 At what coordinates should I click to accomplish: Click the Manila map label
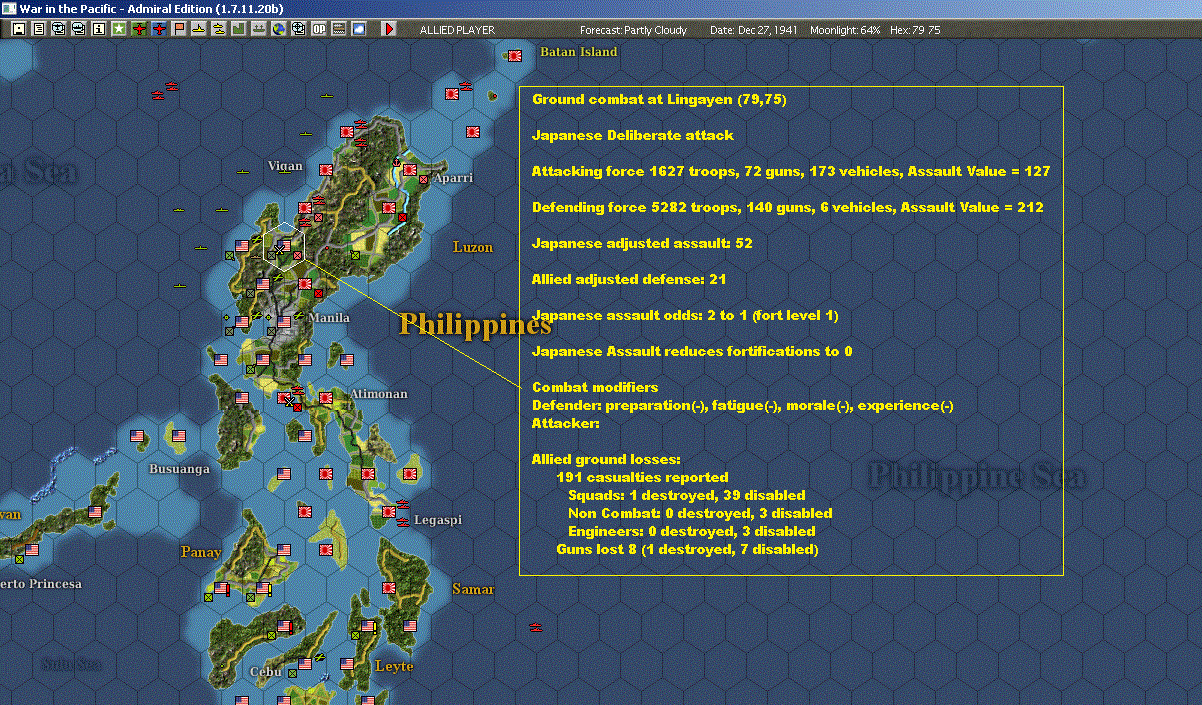(x=329, y=318)
